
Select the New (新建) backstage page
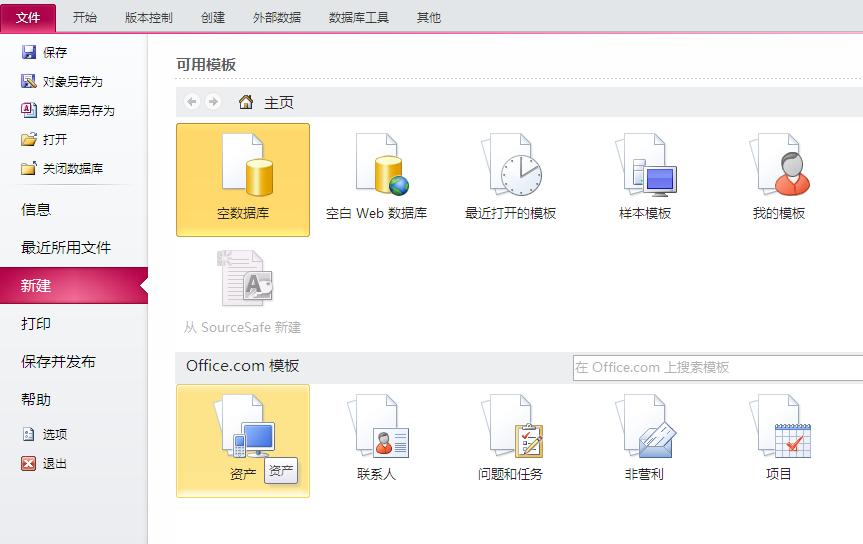pos(74,285)
